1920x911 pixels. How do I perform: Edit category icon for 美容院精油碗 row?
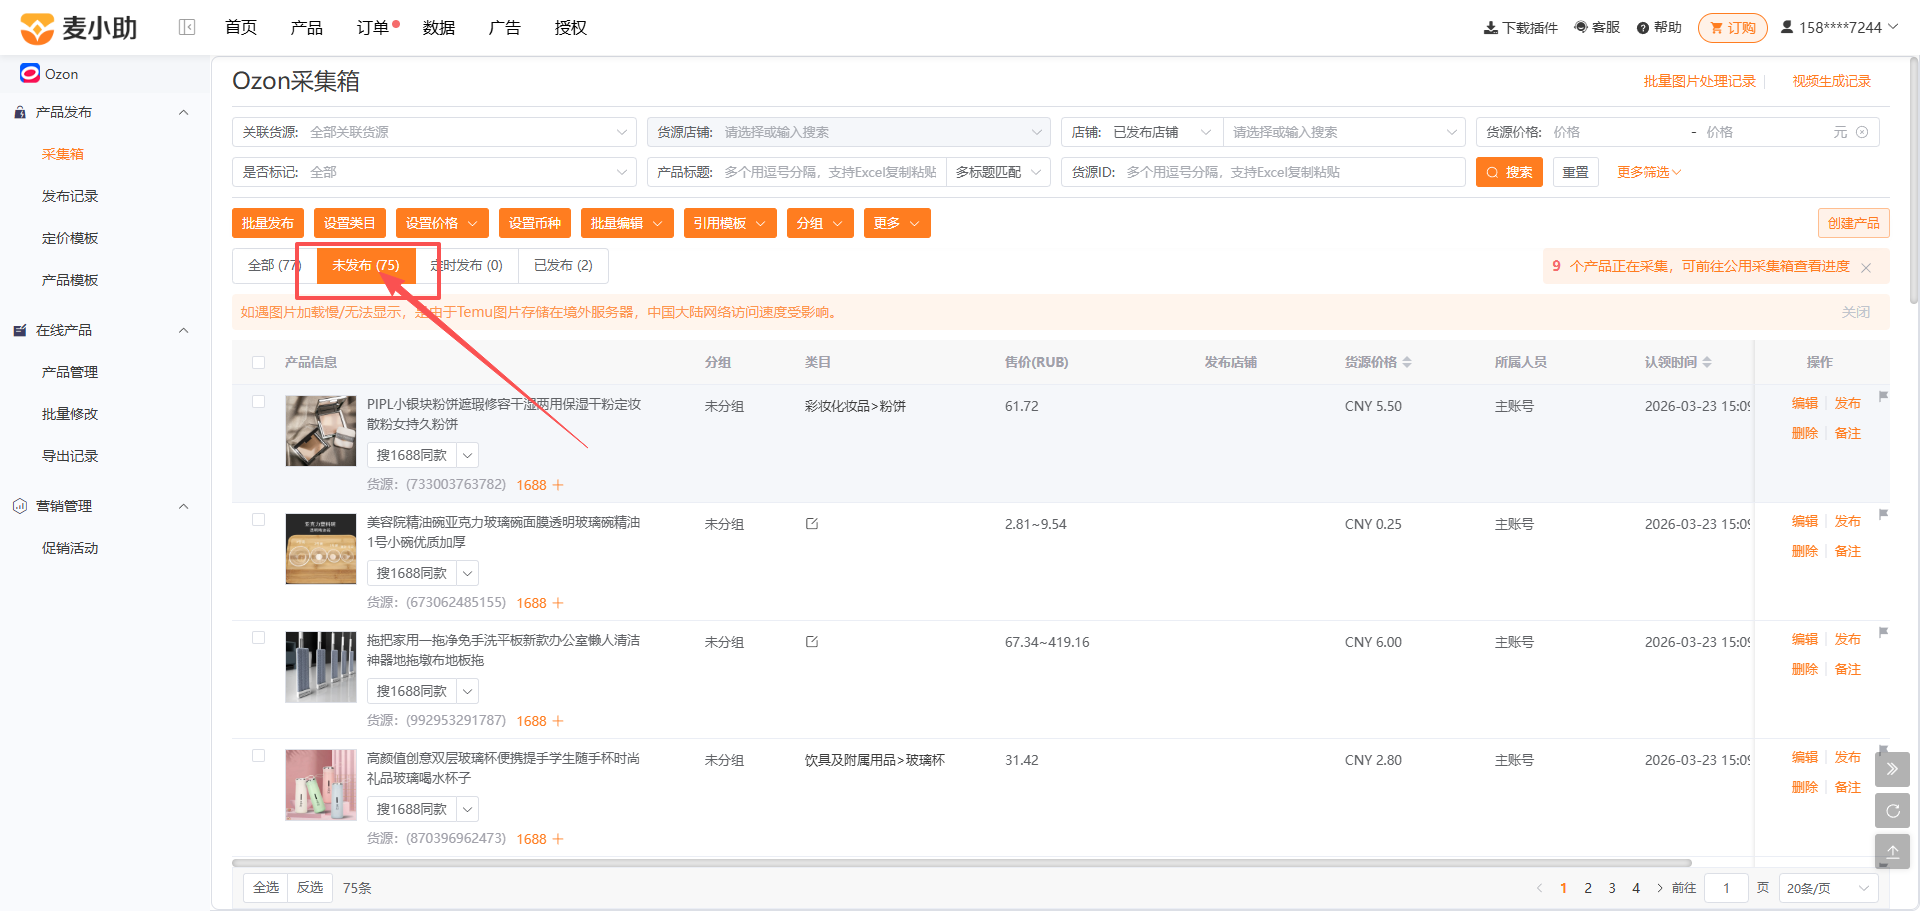click(x=812, y=524)
